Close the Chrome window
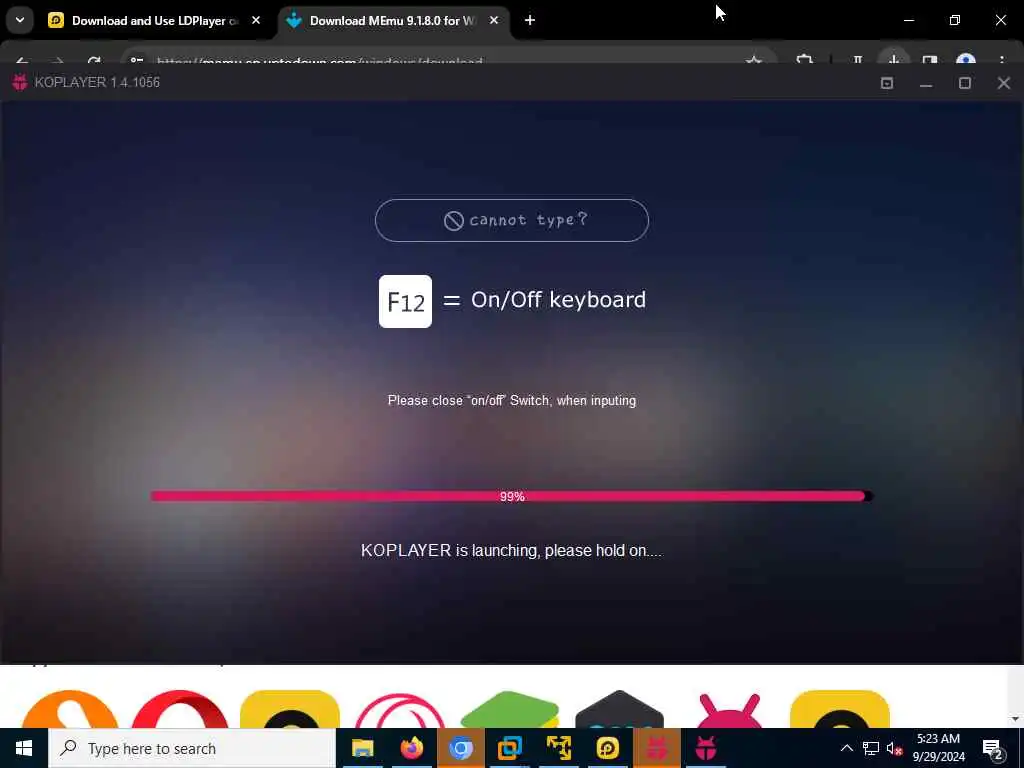This screenshot has width=1024, height=768. pyautogui.click(x=1000, y=20)
